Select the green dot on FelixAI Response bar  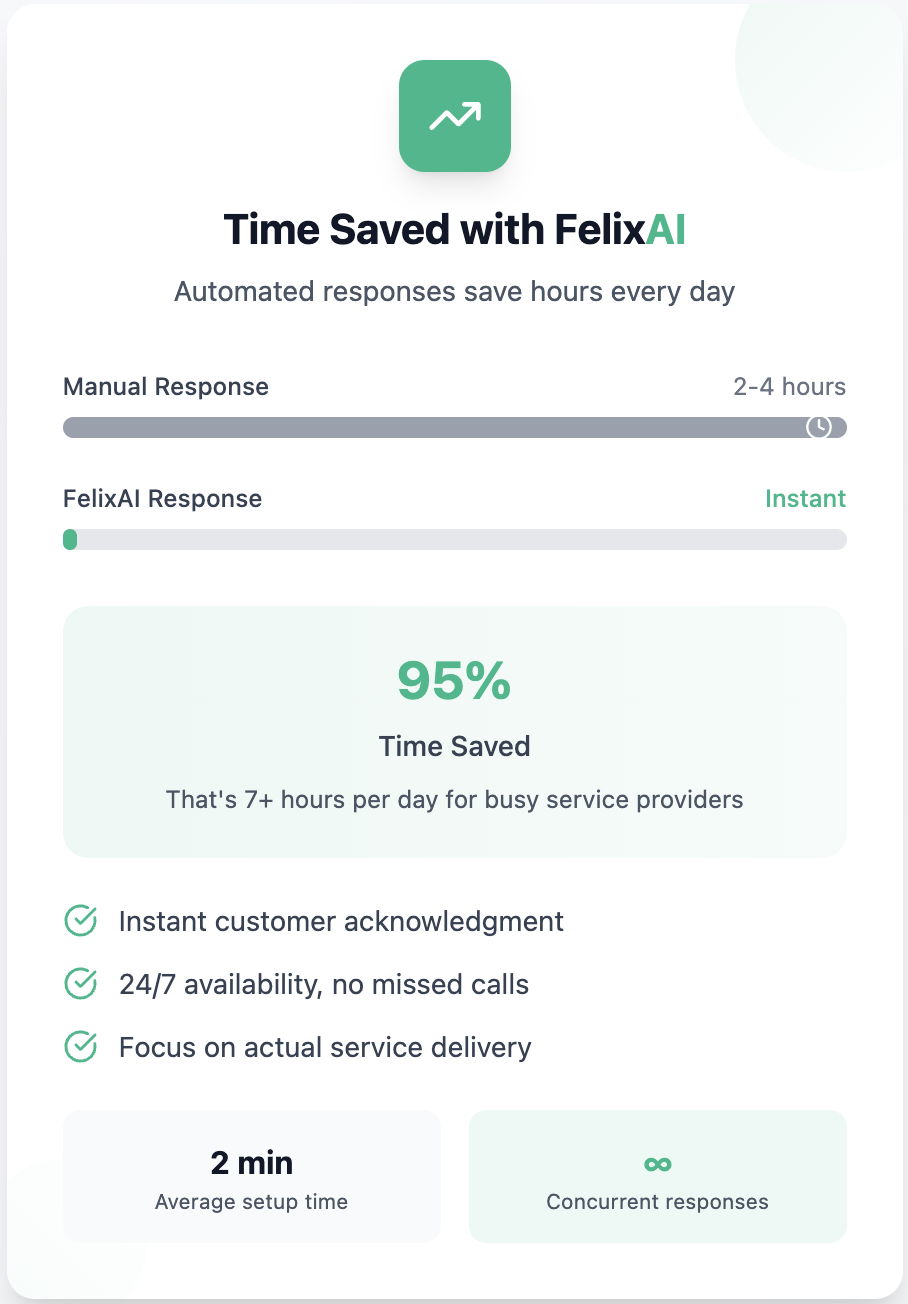pos(69,539)
